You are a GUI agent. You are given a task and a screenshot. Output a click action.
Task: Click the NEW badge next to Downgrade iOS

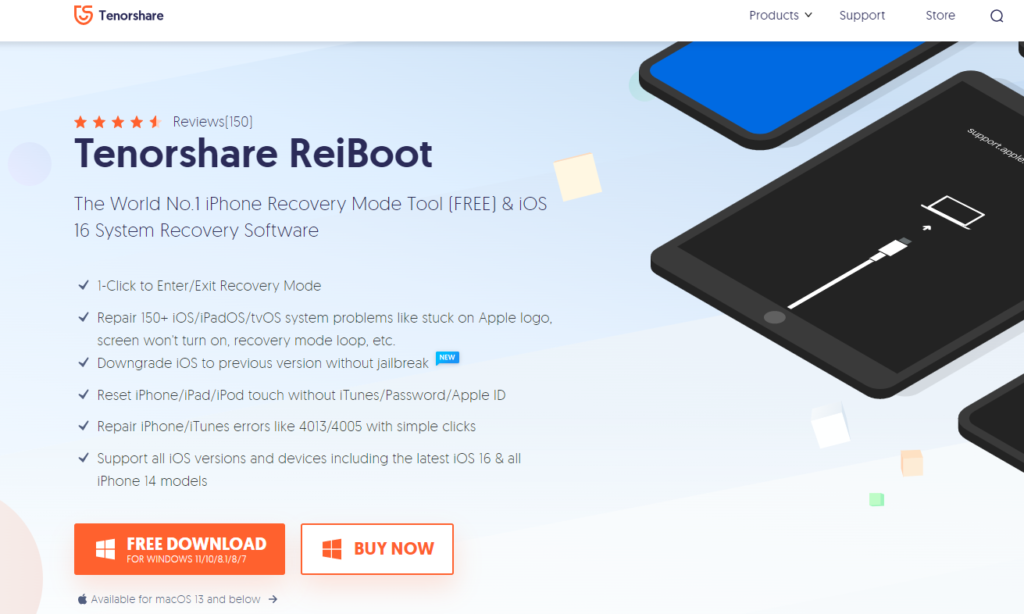(x=447, y=357)
